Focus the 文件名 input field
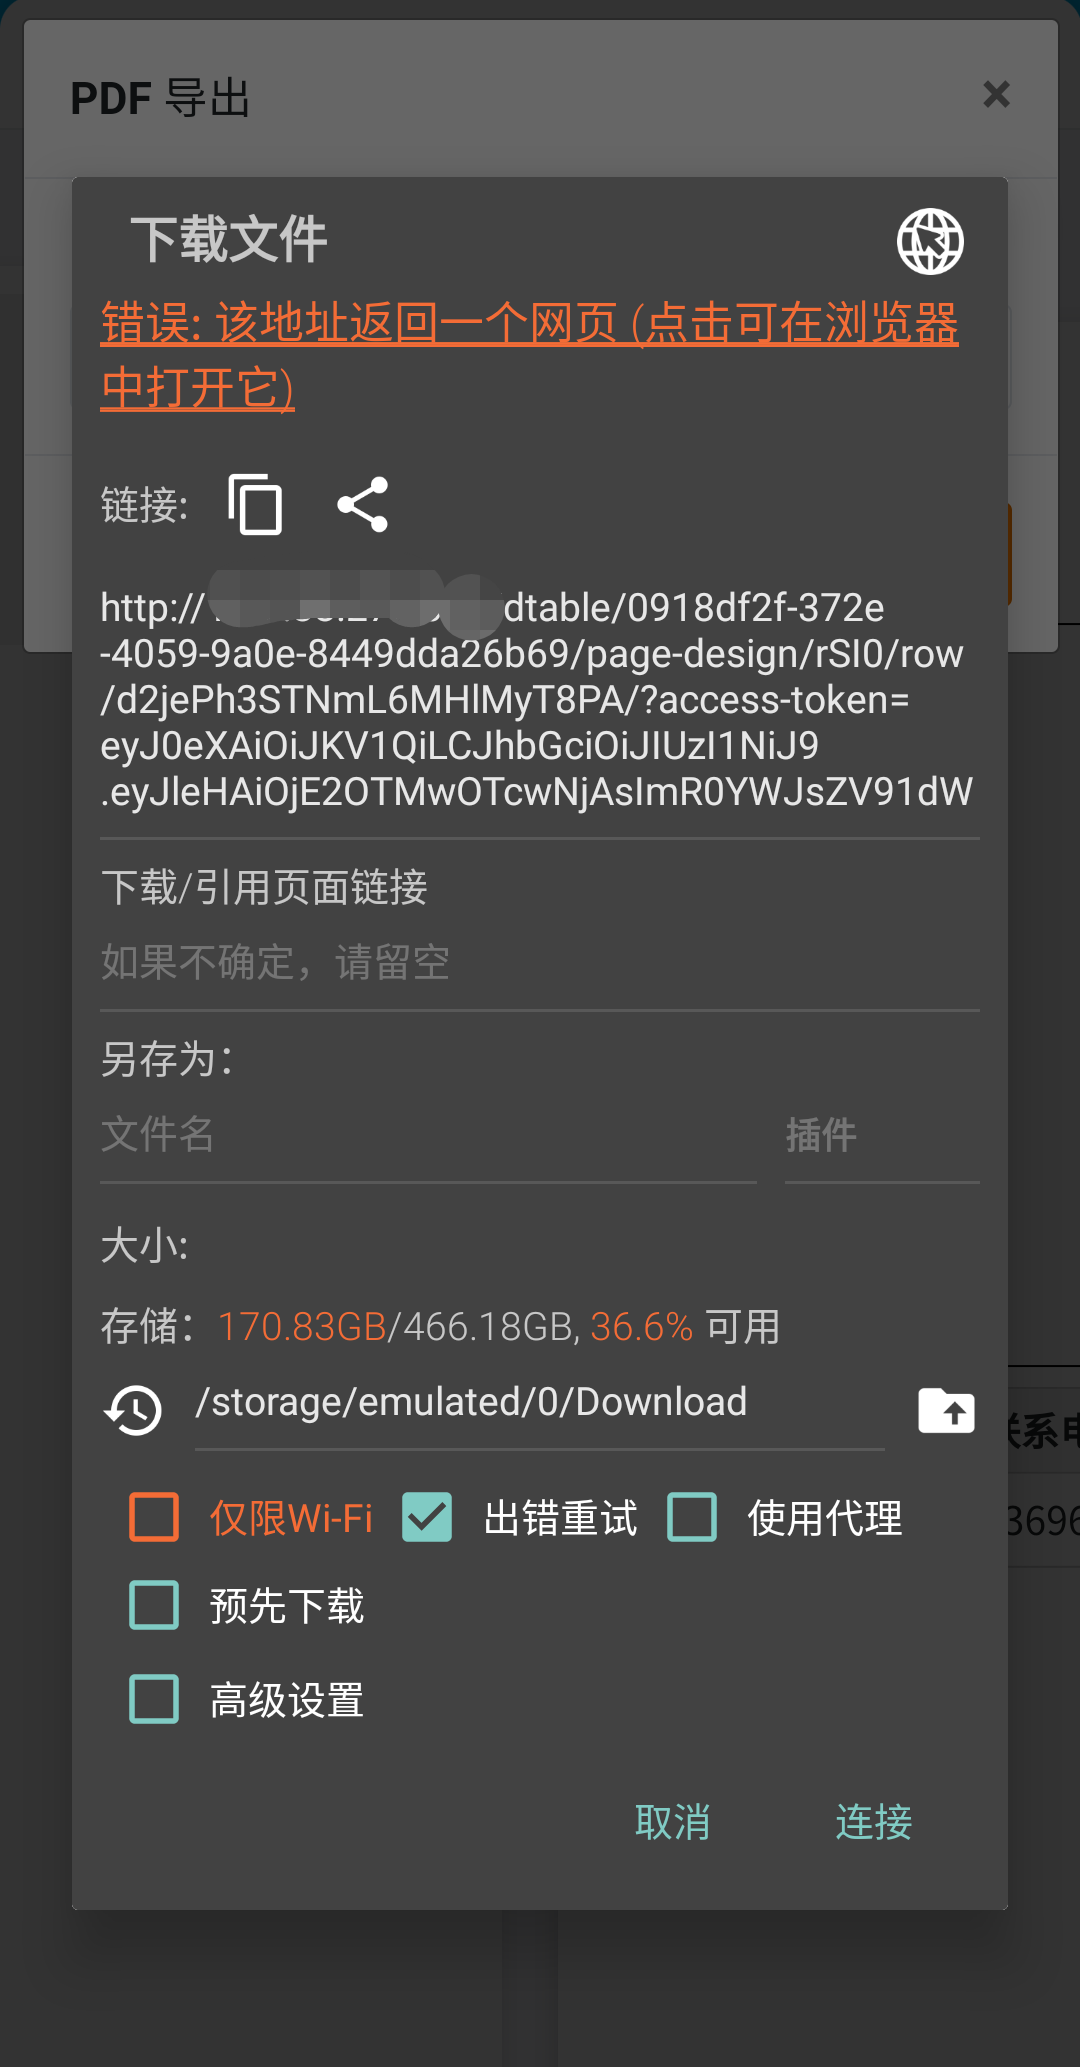The height and width of the screenshot is (2067, 1080). (428, 1136)
